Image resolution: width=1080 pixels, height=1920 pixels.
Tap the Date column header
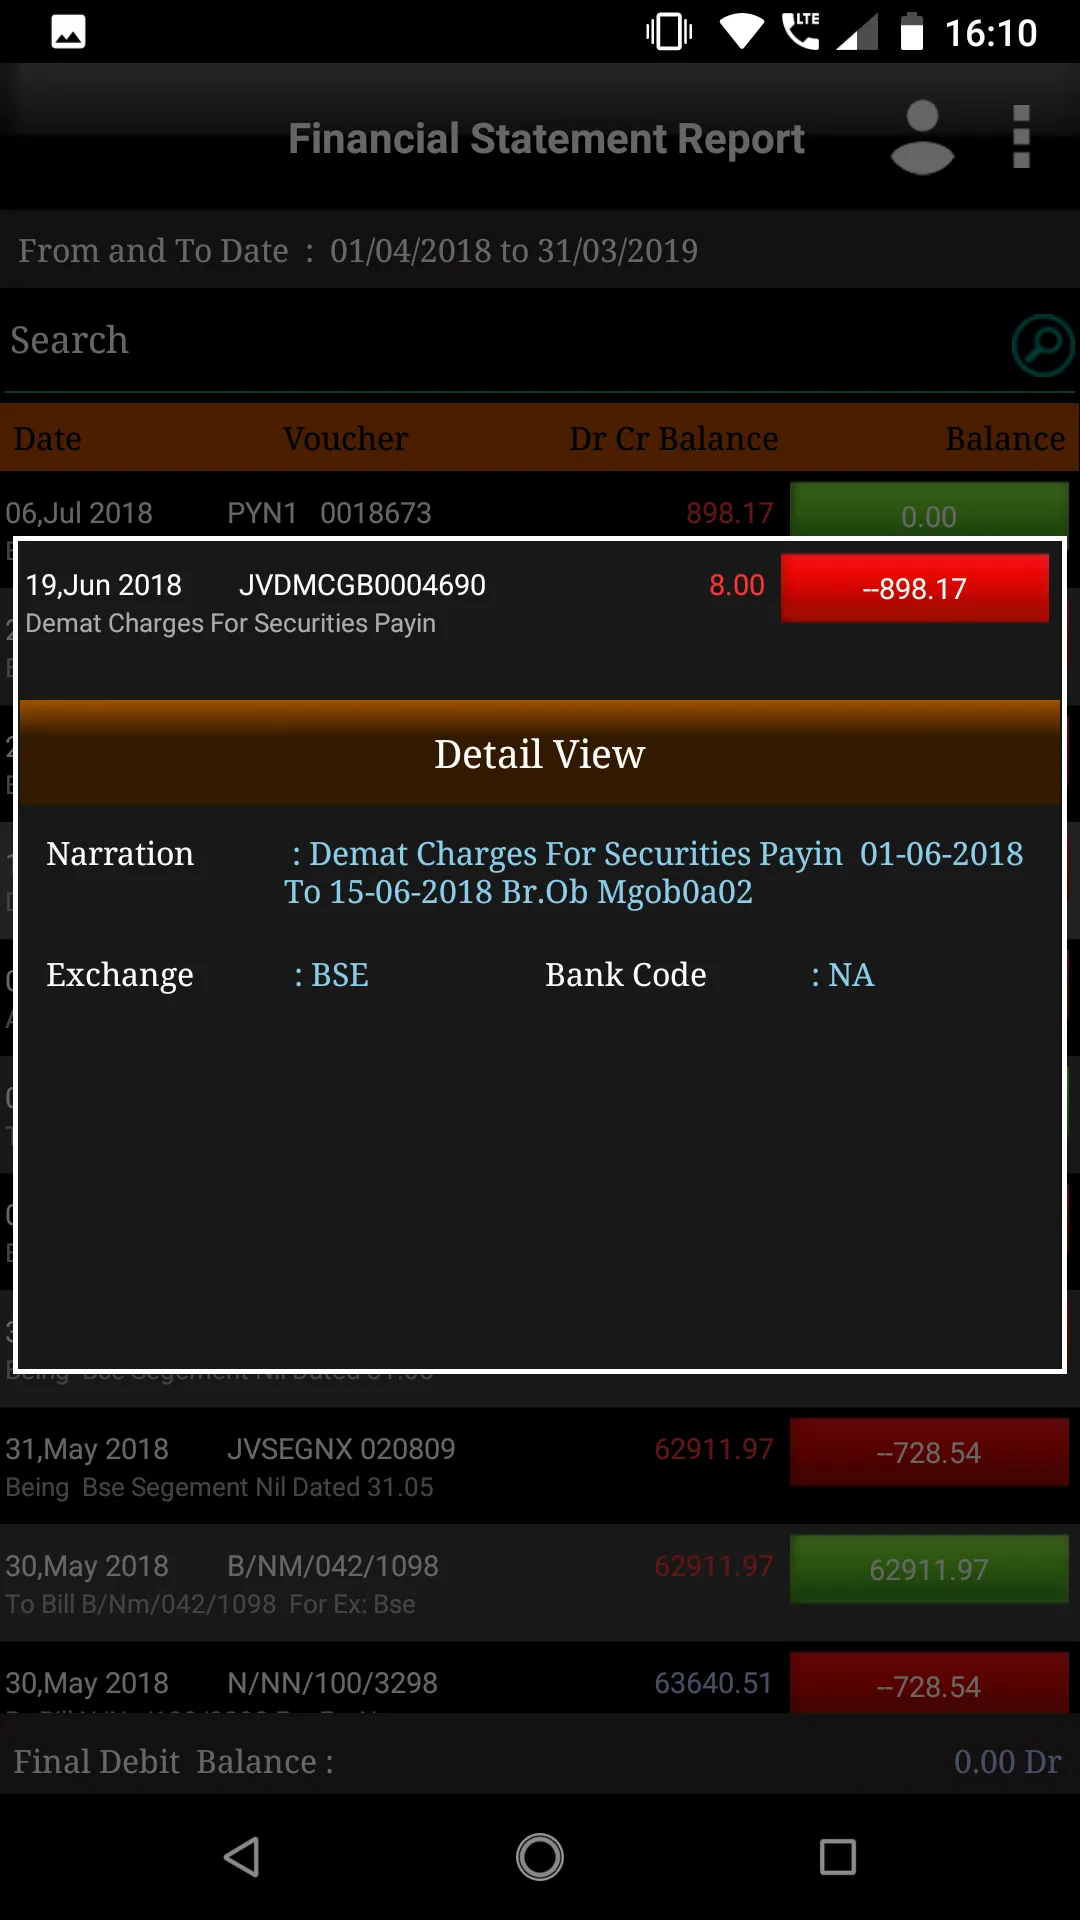48,439
